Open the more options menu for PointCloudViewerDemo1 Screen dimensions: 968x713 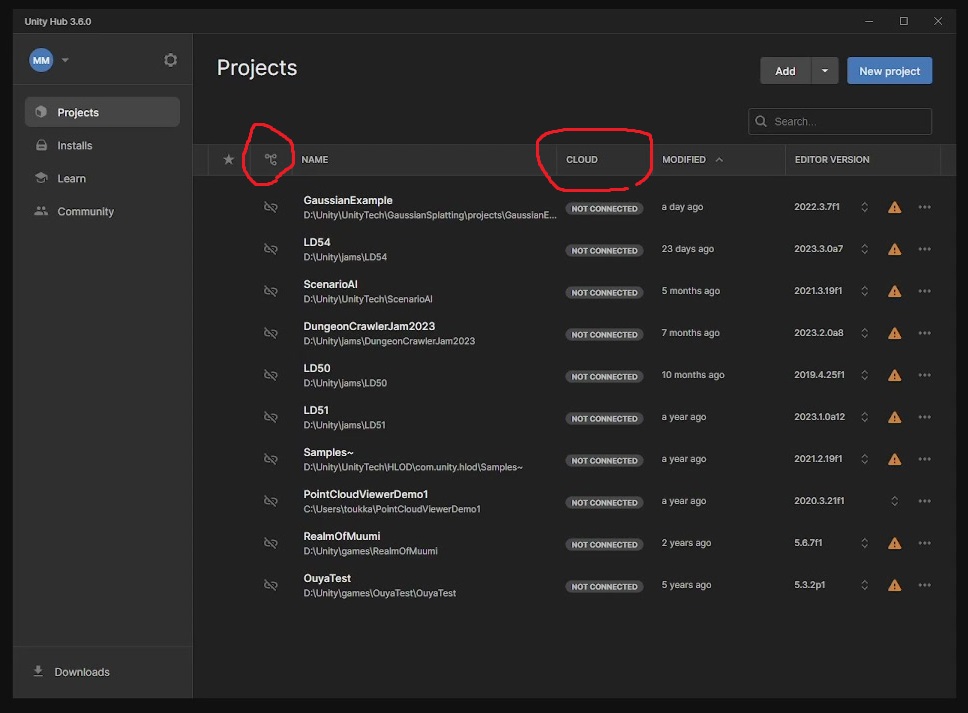(924, 501)
